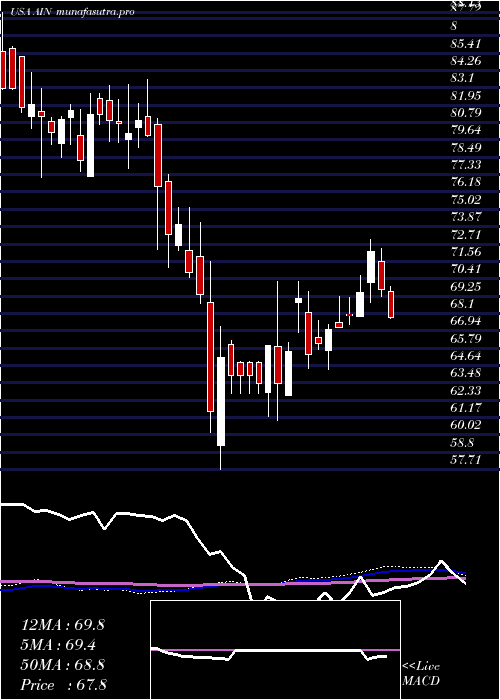Click the 80.79 axis value
The height and width of the screenshot is (700, 500).
pyautogui.click(x=466, y=113)
